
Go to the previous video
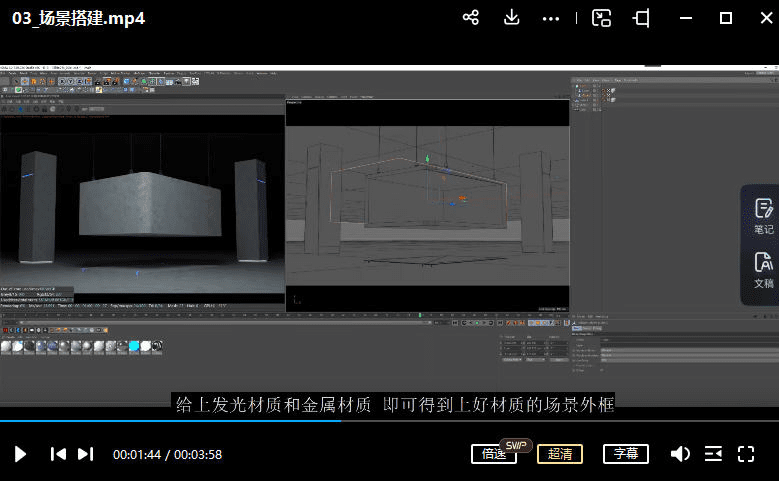58,454
